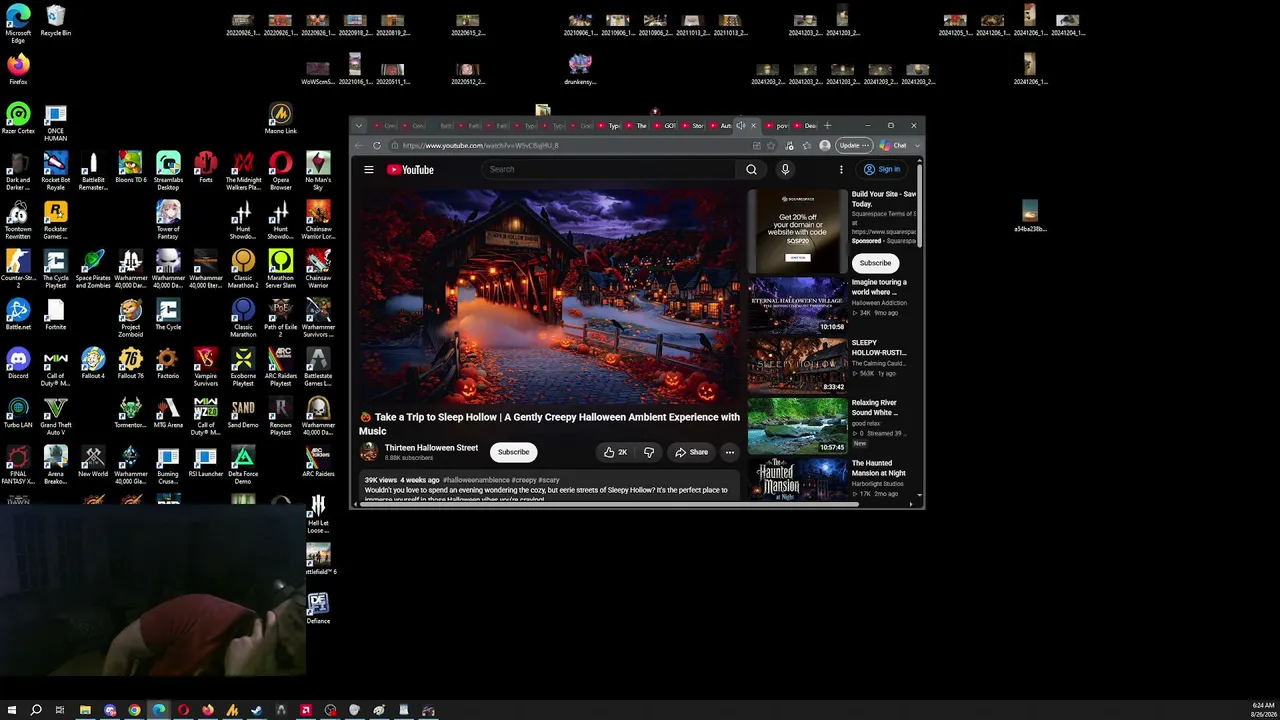This screenshot has height=720, width=1280.
Task: Start voice search with the microphone icon
Action: point(785,170)
